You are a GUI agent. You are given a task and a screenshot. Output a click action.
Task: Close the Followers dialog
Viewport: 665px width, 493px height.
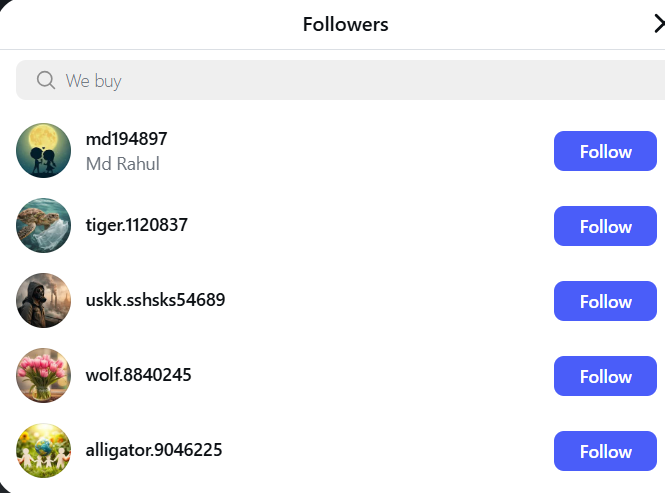point(658,24)
